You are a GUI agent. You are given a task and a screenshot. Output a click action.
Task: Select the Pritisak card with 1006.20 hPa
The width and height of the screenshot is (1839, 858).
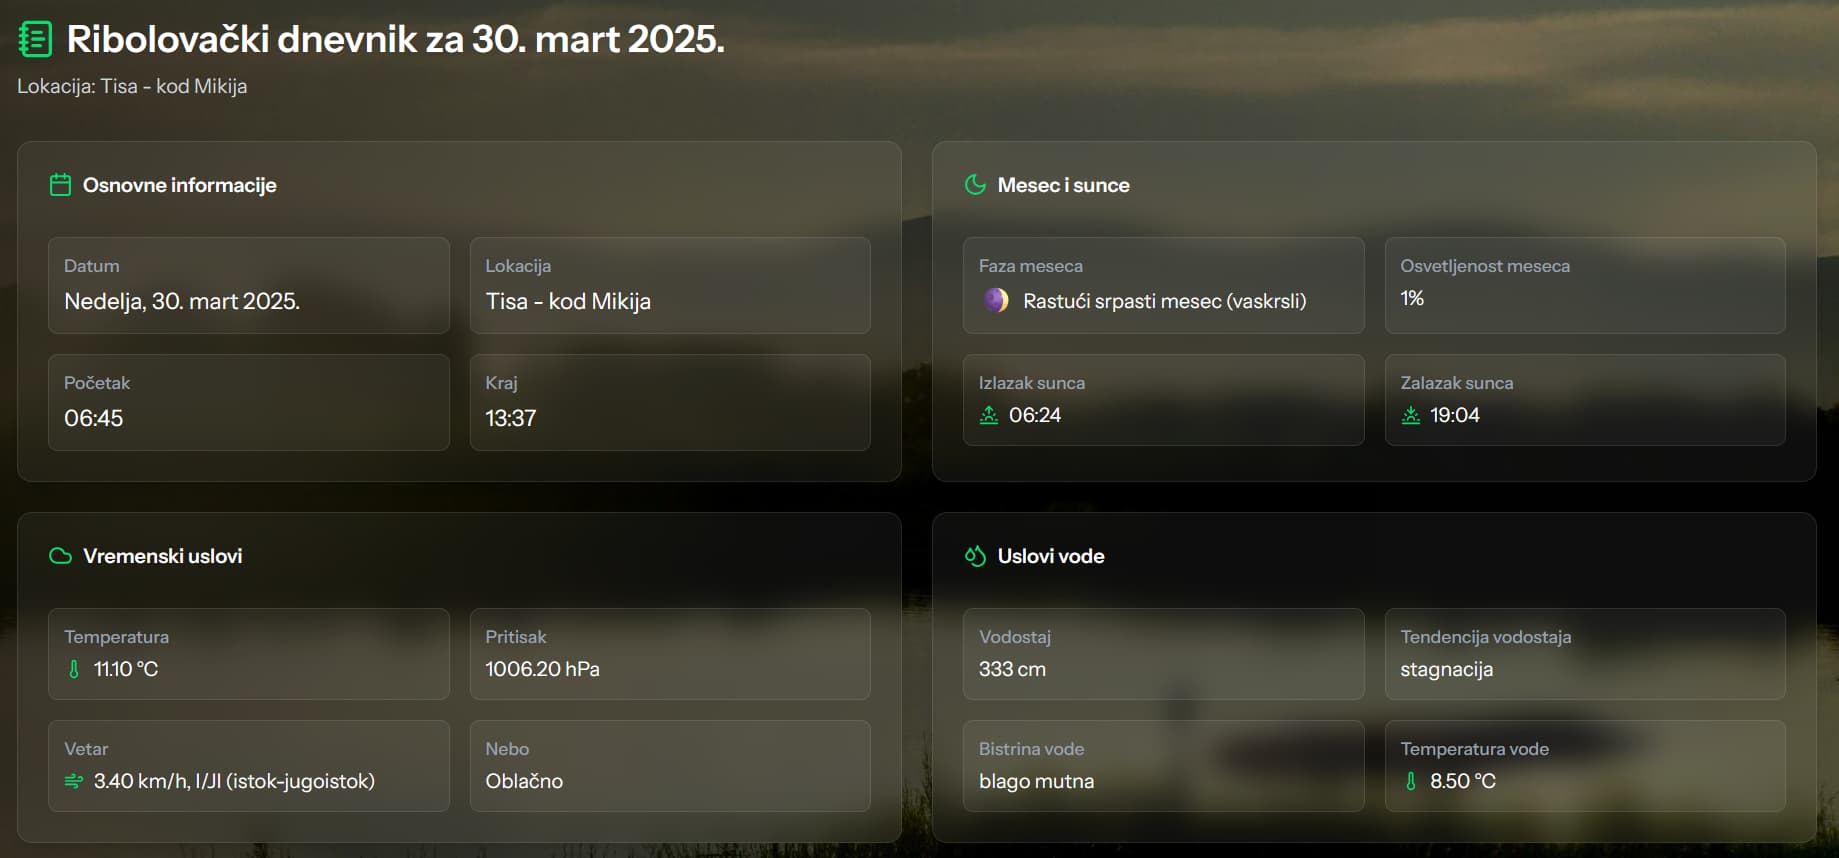click(670, 654)
